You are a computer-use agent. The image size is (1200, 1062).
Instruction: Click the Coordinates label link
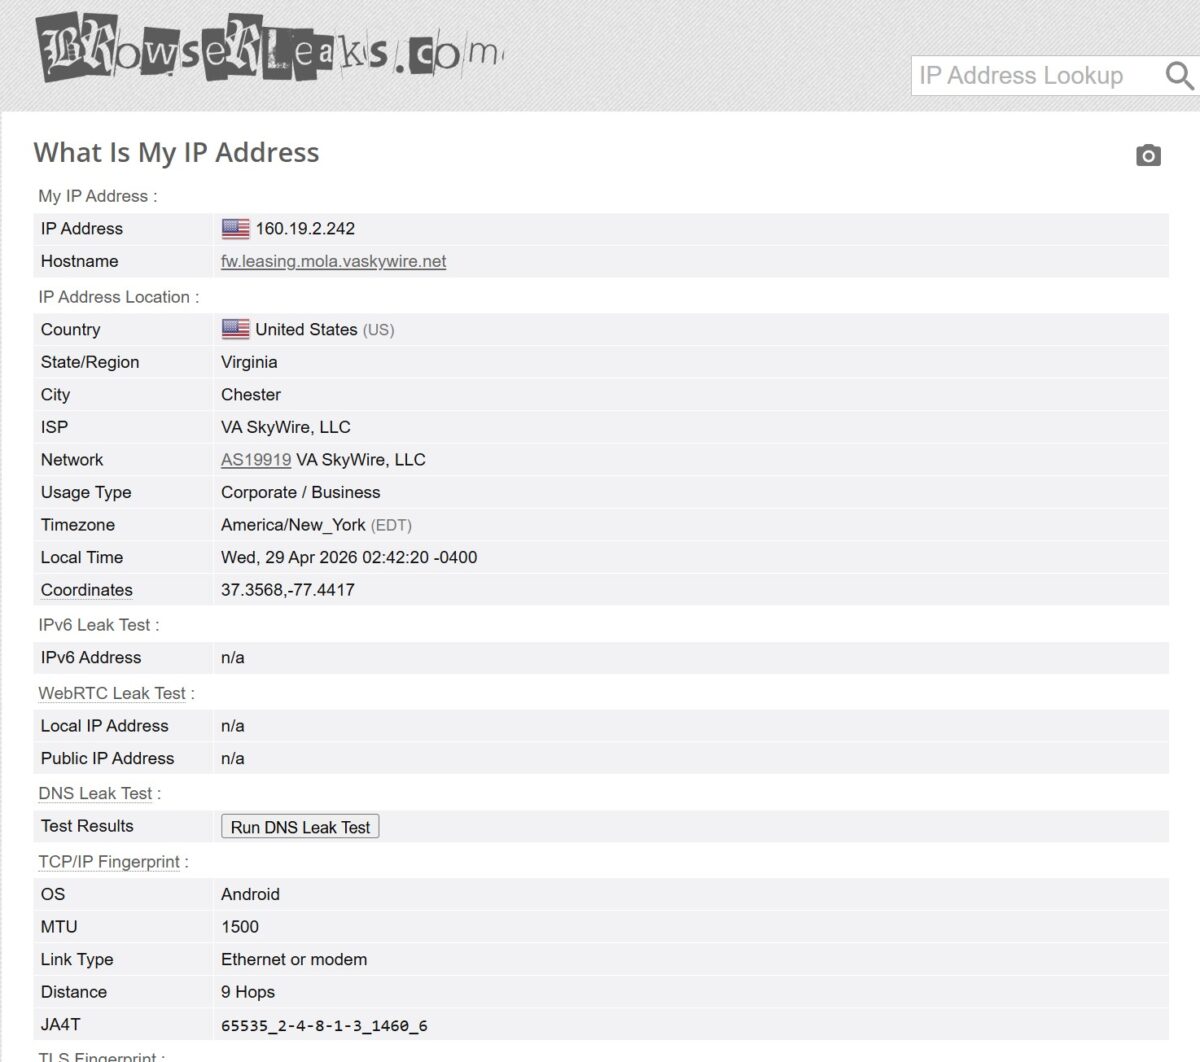86,590
